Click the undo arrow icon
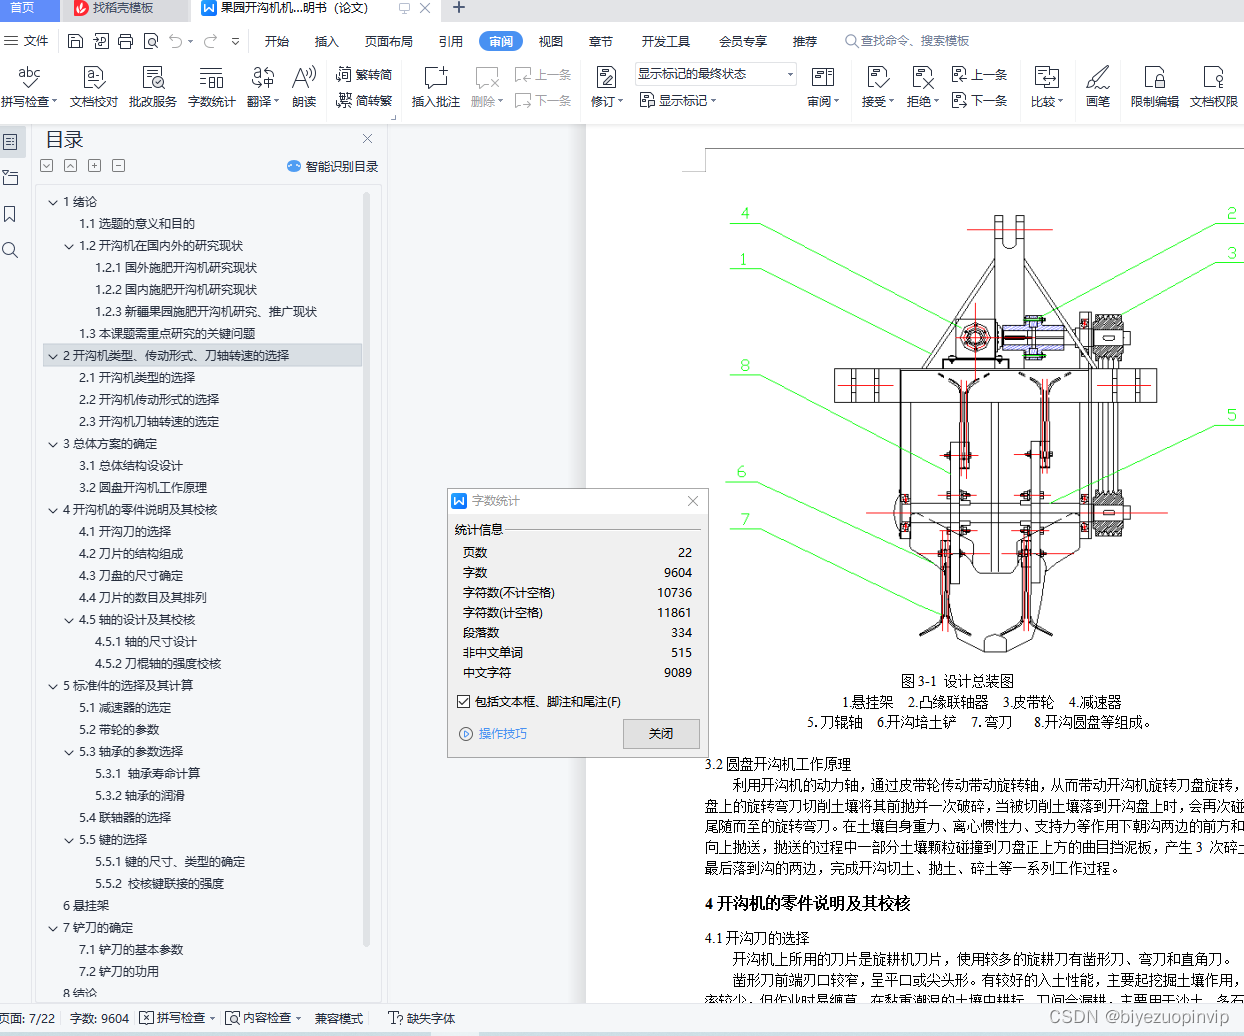Image resolution: width=1244 pixels, height=1036 pixels. 176,41
